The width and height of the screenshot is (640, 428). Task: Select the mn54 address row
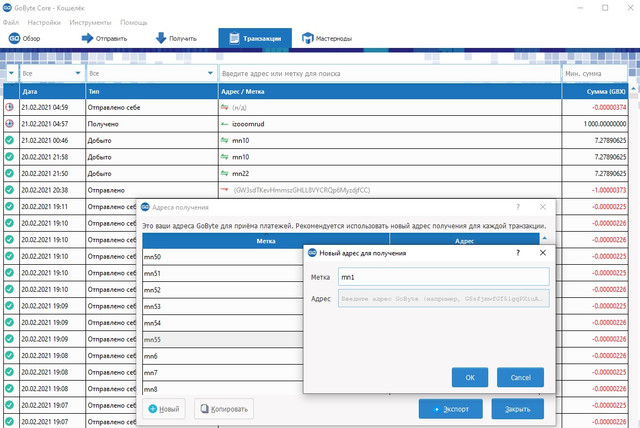click(x=223, y=323)
